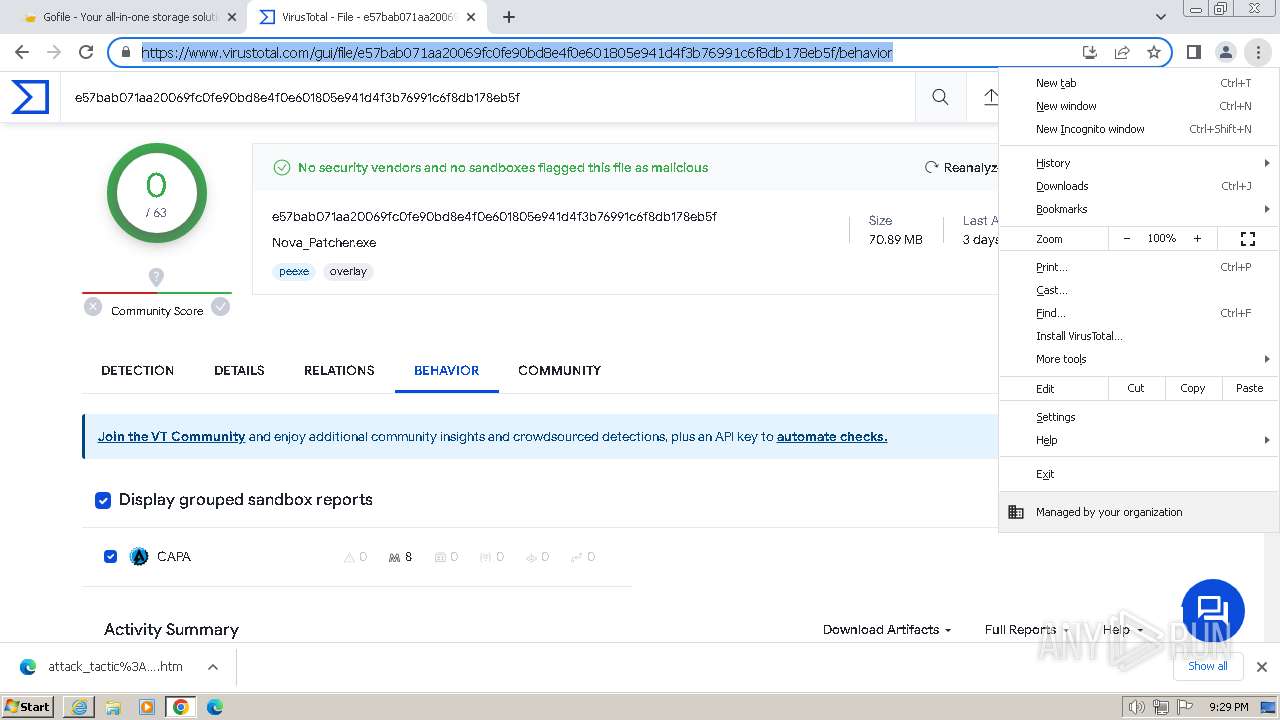Click the media player taskbar icon
The image size is (1280, 720).
(x=147, y=707)
